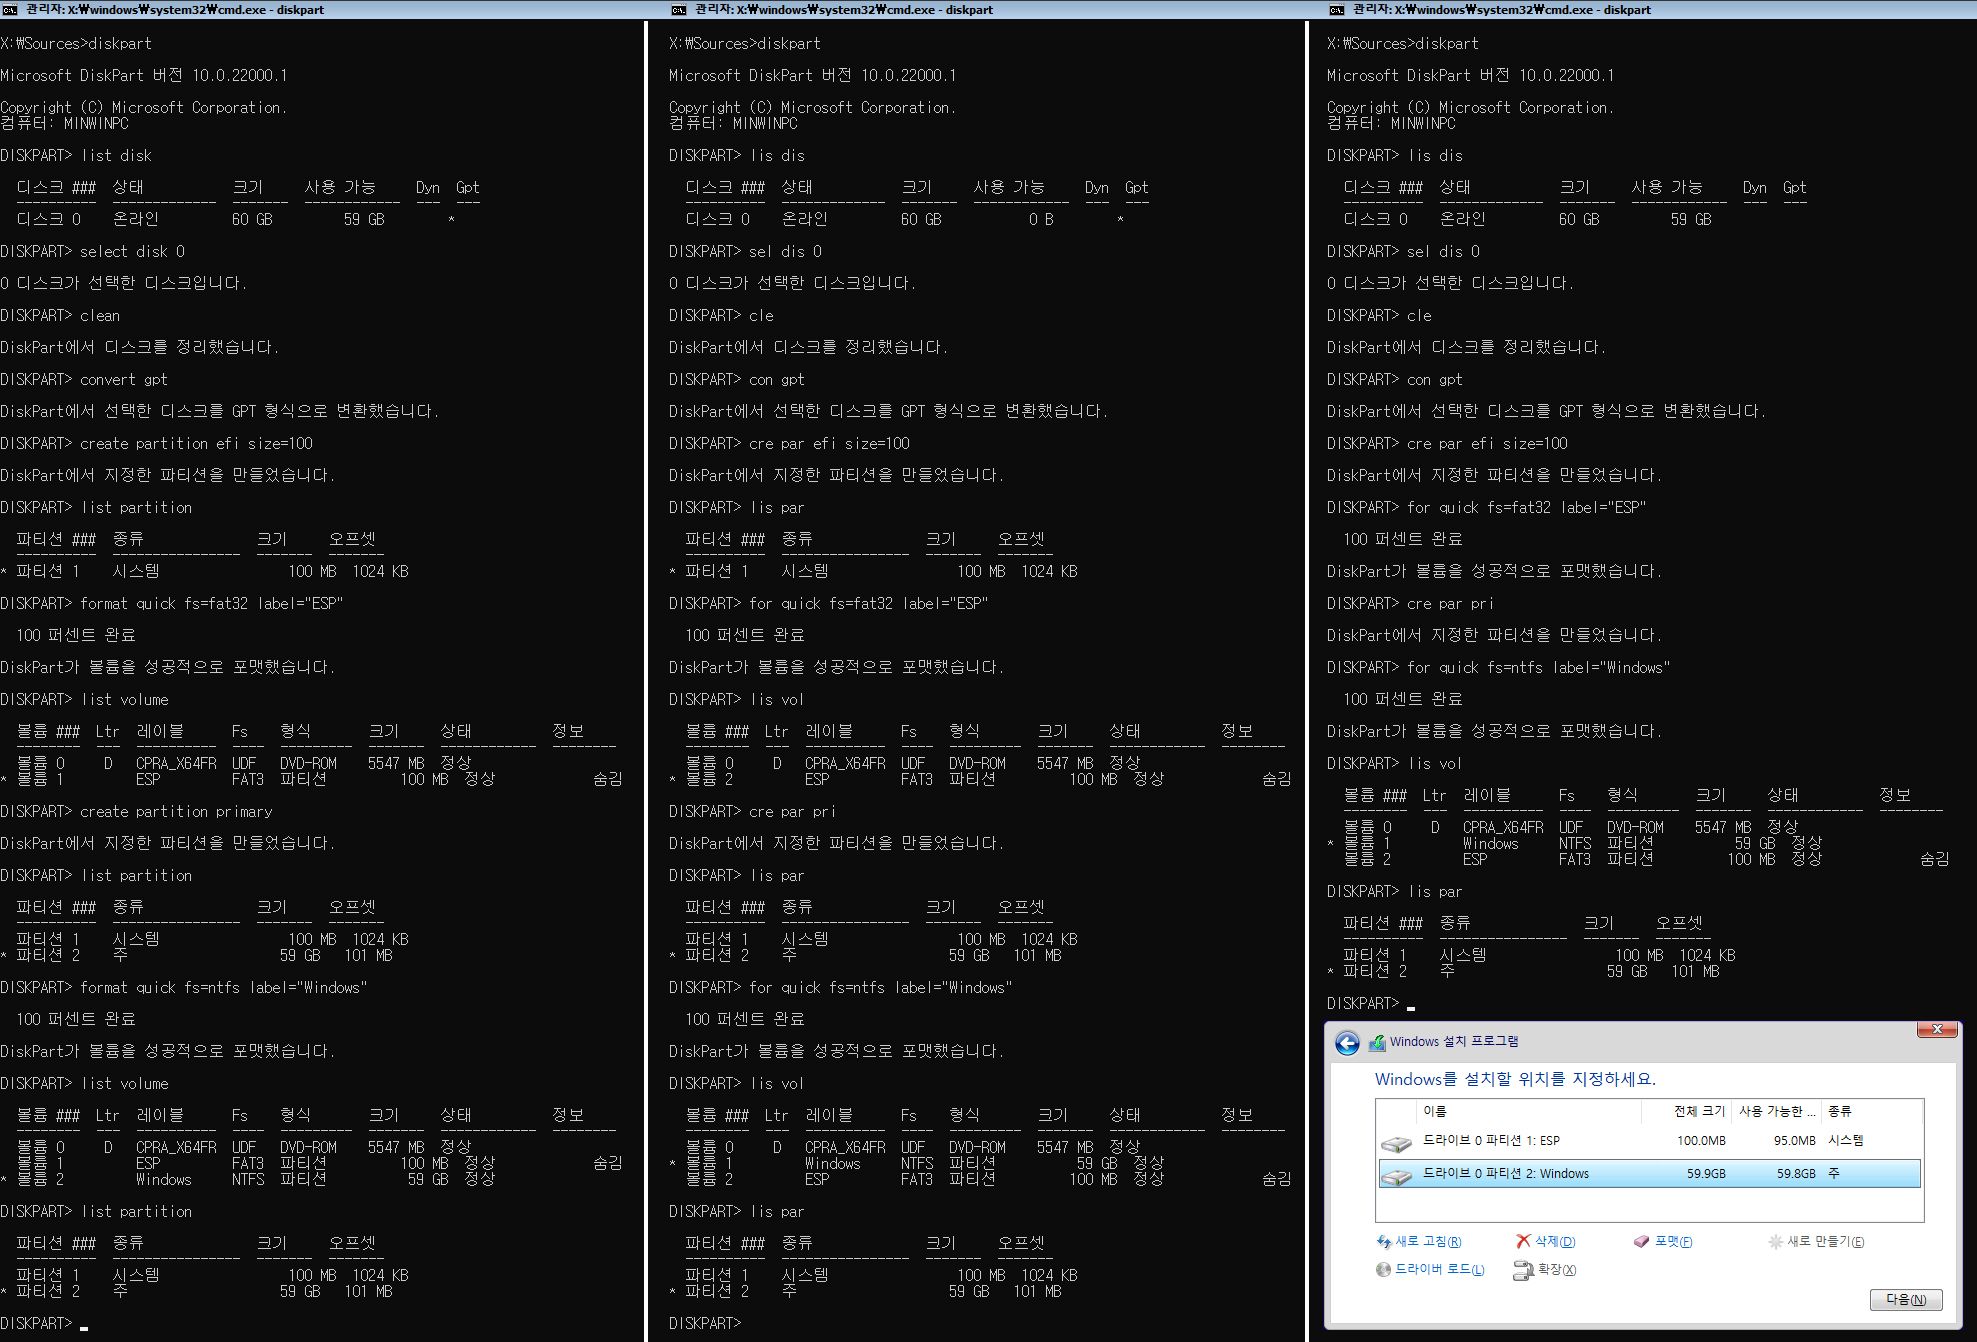Screen dimensions: 1977x1342
Task: Click the disc icon for 드라이버 로드(L)
Action: pyautogui.click(x=1384, y=1269)
